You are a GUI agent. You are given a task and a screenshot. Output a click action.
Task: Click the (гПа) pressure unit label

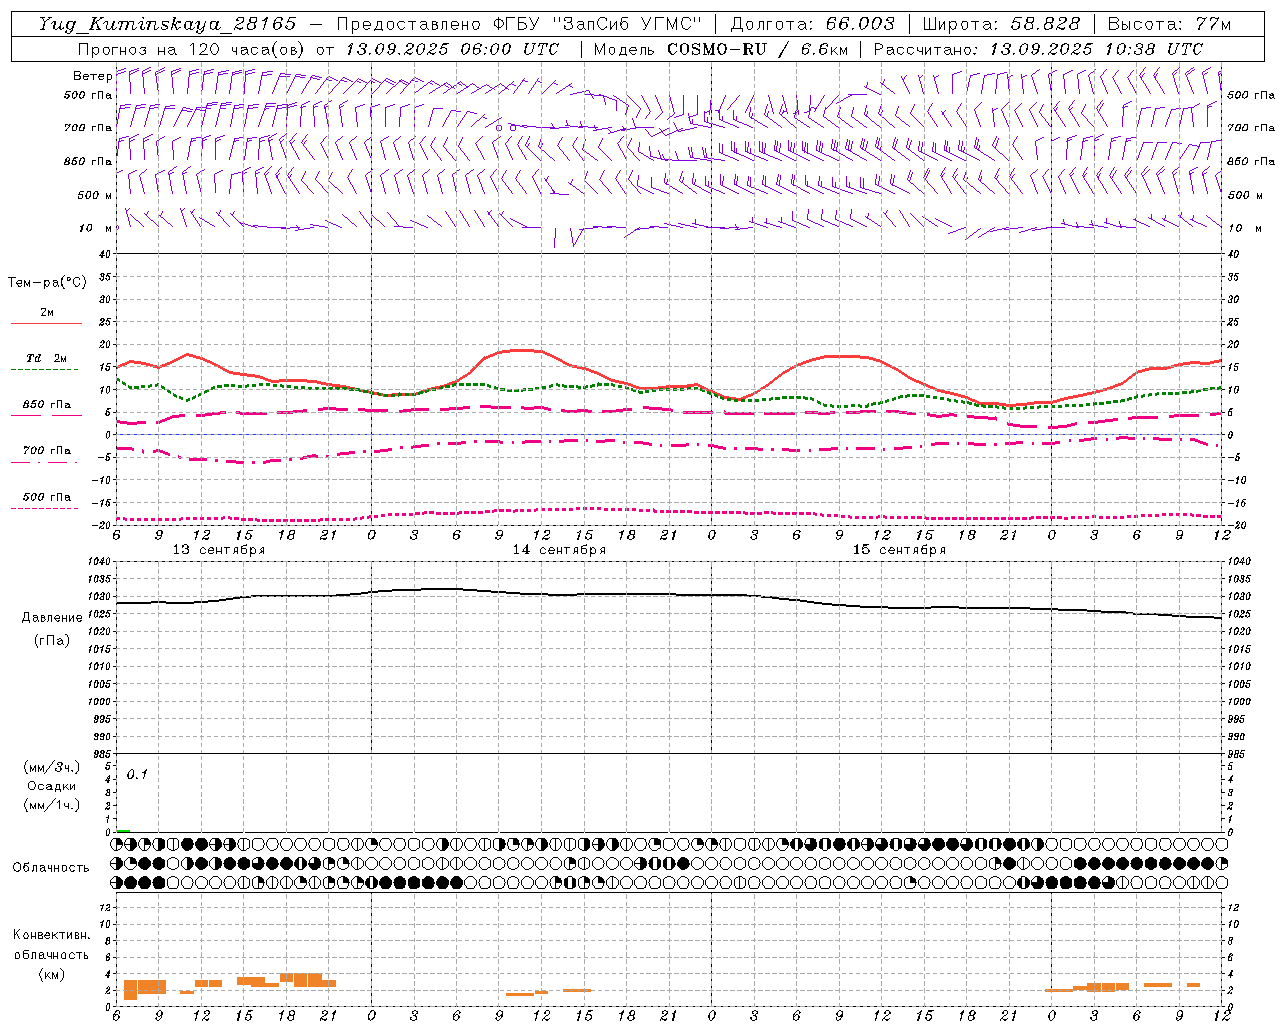point(52,640)
